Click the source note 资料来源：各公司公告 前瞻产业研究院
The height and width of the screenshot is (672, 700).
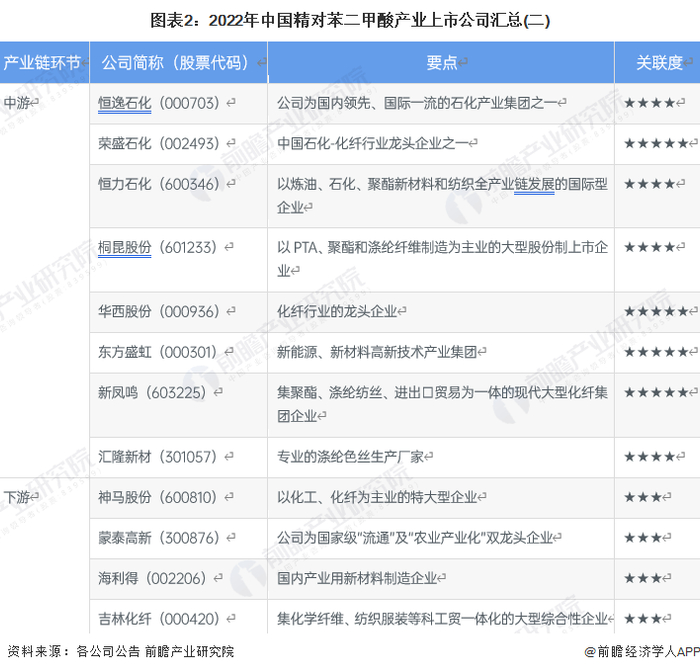point(121,651)
